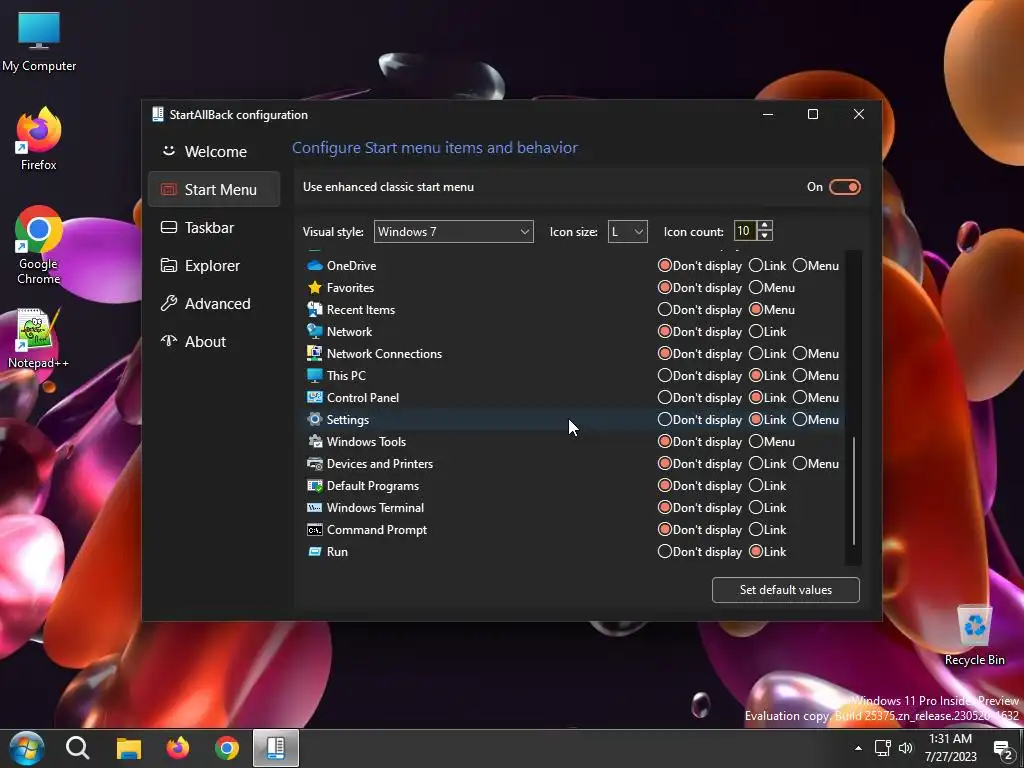The width and height of the screenshot is (1024, 768).
Task: Open the volume speaker tray icon
Action: [905, 748]
